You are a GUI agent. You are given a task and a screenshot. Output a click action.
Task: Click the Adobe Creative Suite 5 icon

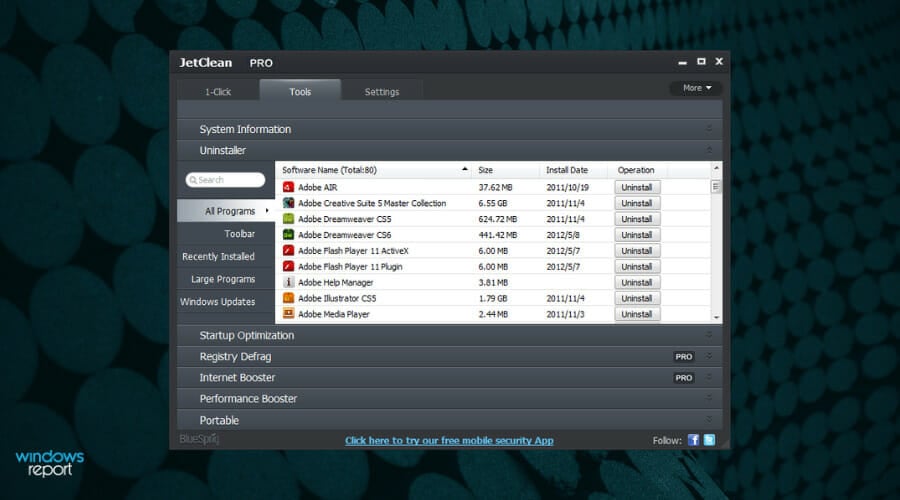pyautogui.click(x=288, y=203)
